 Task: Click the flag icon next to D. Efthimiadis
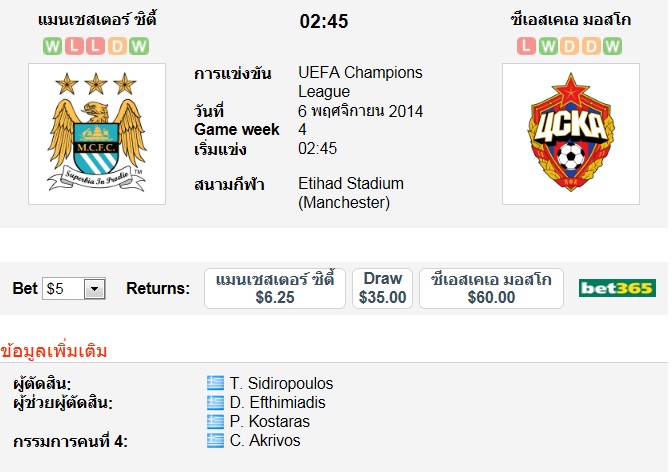click(215, 403)
